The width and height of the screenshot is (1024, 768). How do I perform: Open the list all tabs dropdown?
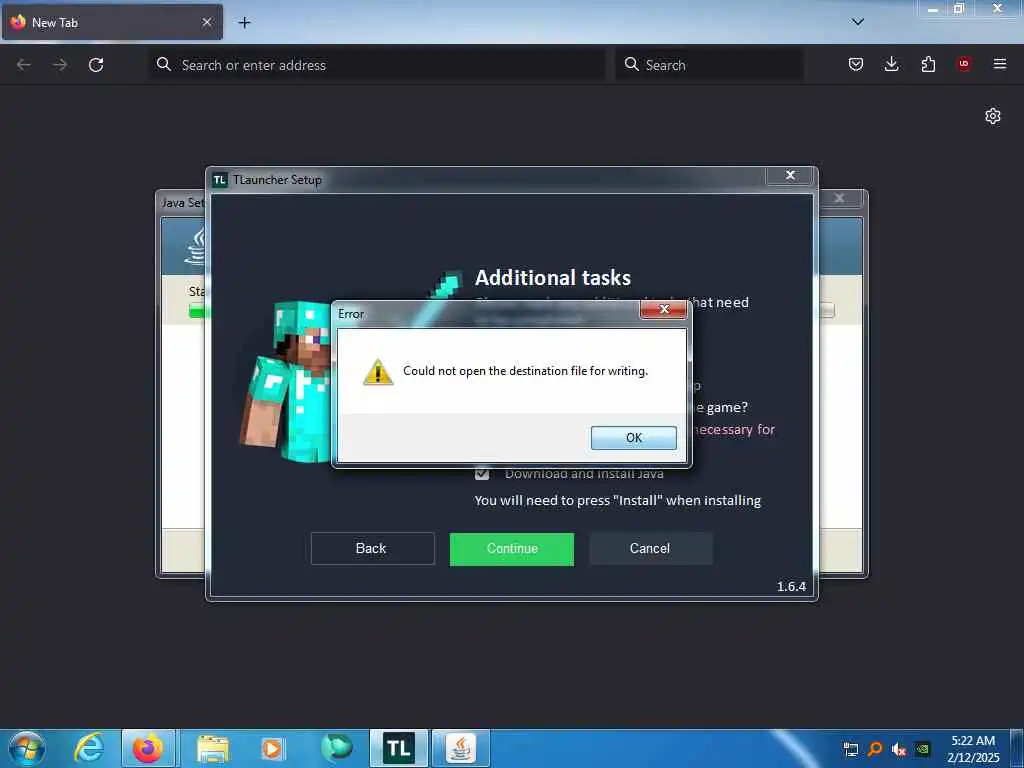click(x=858, y=22)
